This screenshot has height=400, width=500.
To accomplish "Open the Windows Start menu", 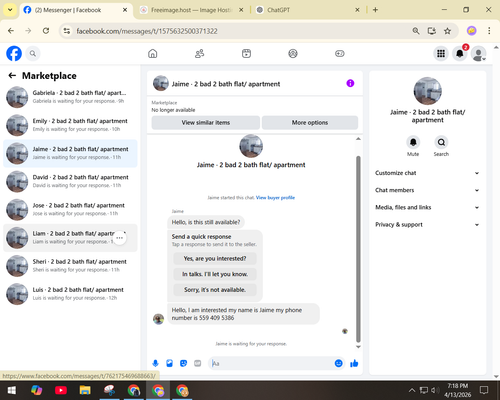I will click(x=12, y=390).
